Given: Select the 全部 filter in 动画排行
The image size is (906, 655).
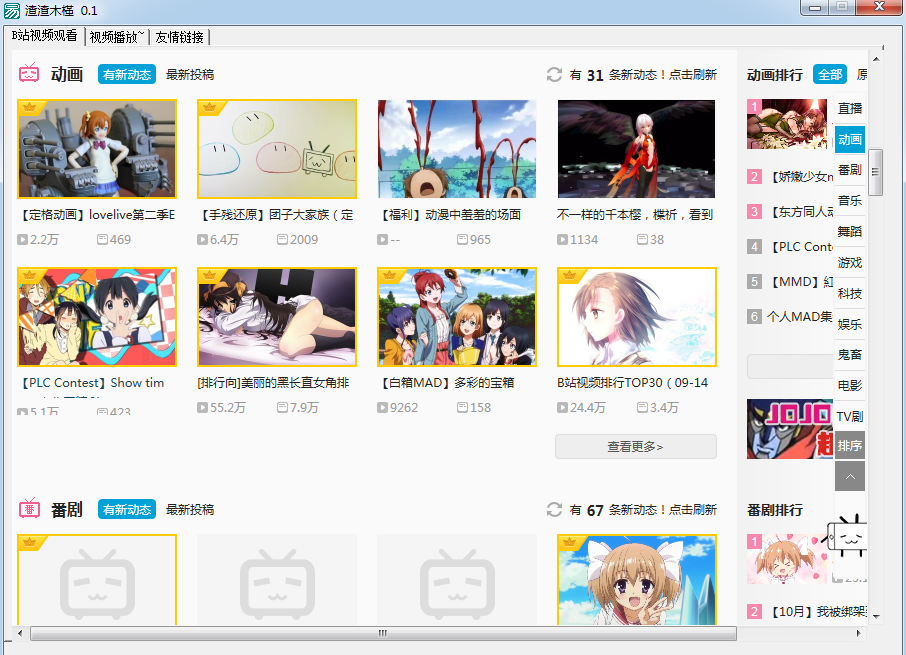Looking at the screenshot, I should click(x=830, y=75).
